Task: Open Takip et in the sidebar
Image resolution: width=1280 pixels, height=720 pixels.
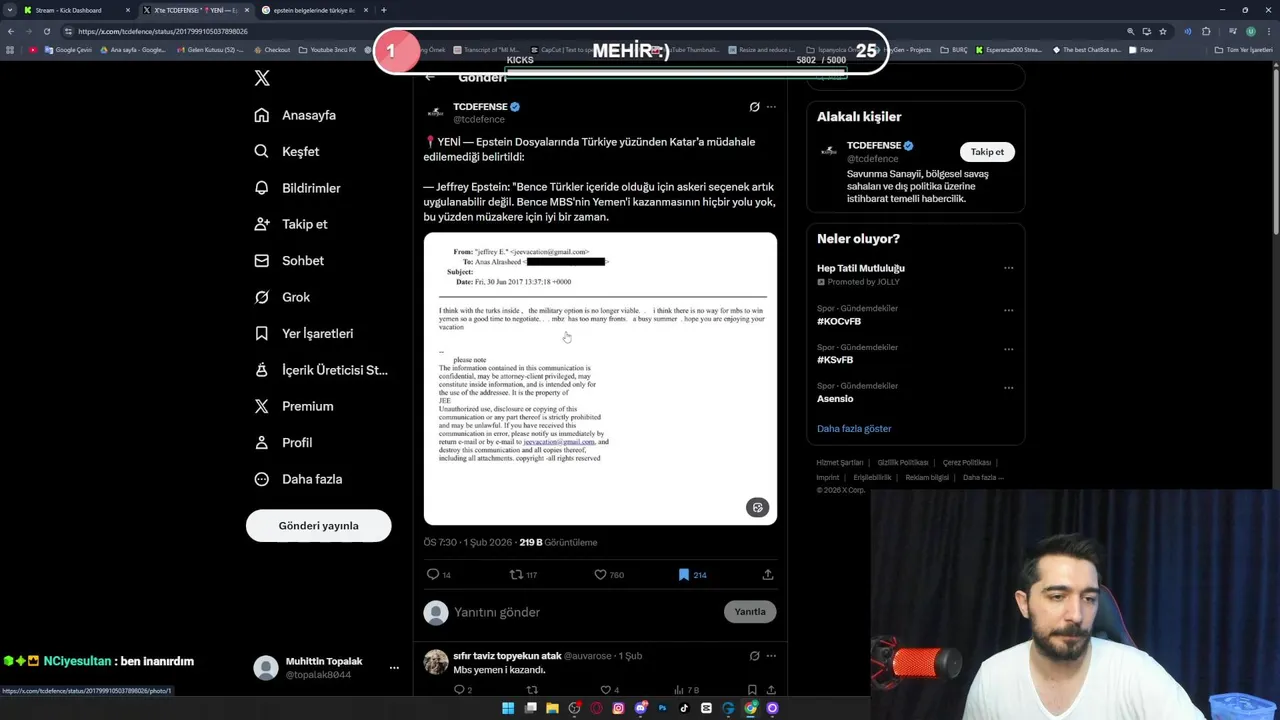Action: pyautogui.click(x=291, y=224)
